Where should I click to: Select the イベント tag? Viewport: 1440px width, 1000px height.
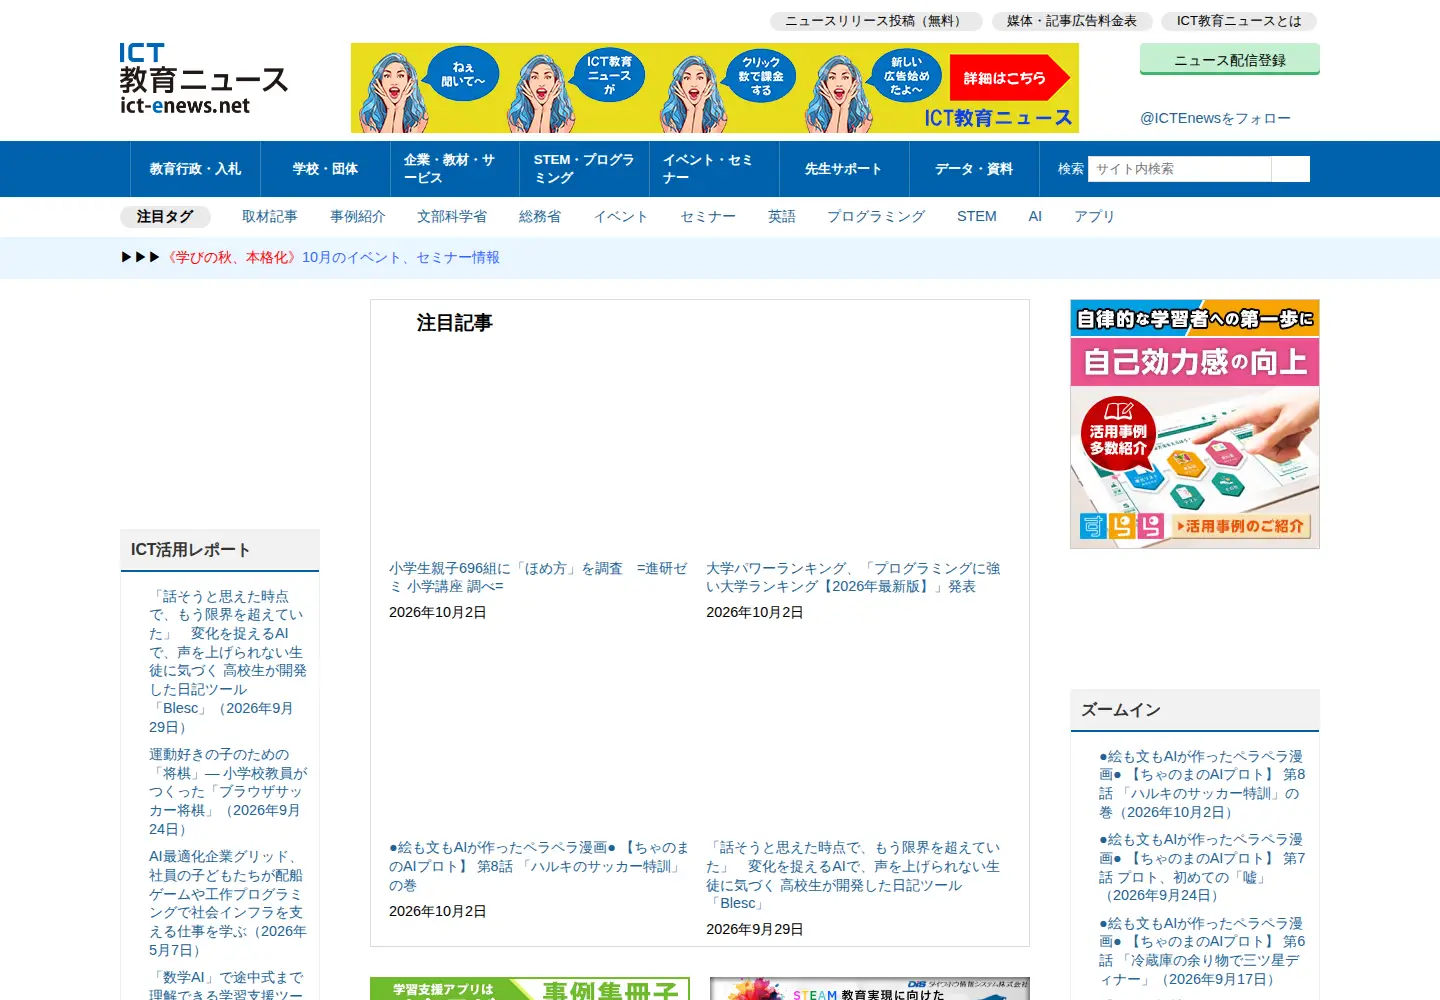[621, 216]
